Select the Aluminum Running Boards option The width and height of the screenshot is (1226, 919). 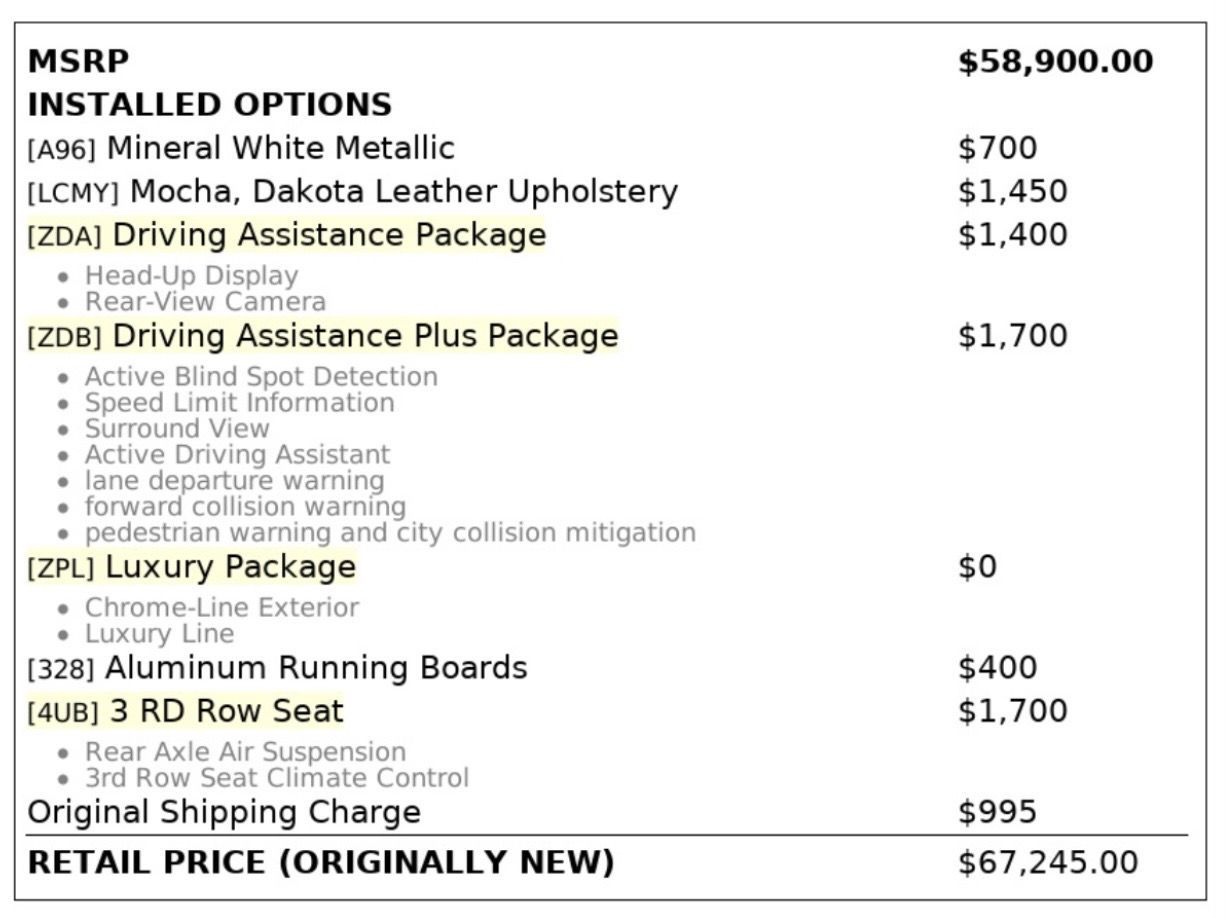pos(315,667)
